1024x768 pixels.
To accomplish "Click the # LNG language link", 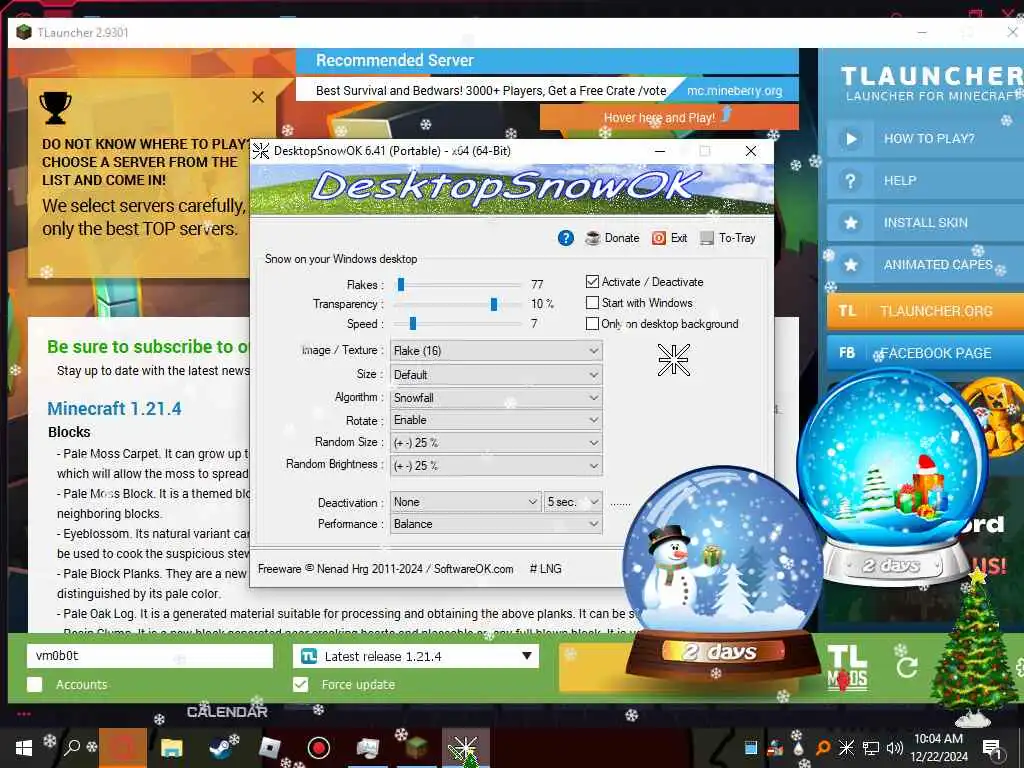I will click(545, 569).
